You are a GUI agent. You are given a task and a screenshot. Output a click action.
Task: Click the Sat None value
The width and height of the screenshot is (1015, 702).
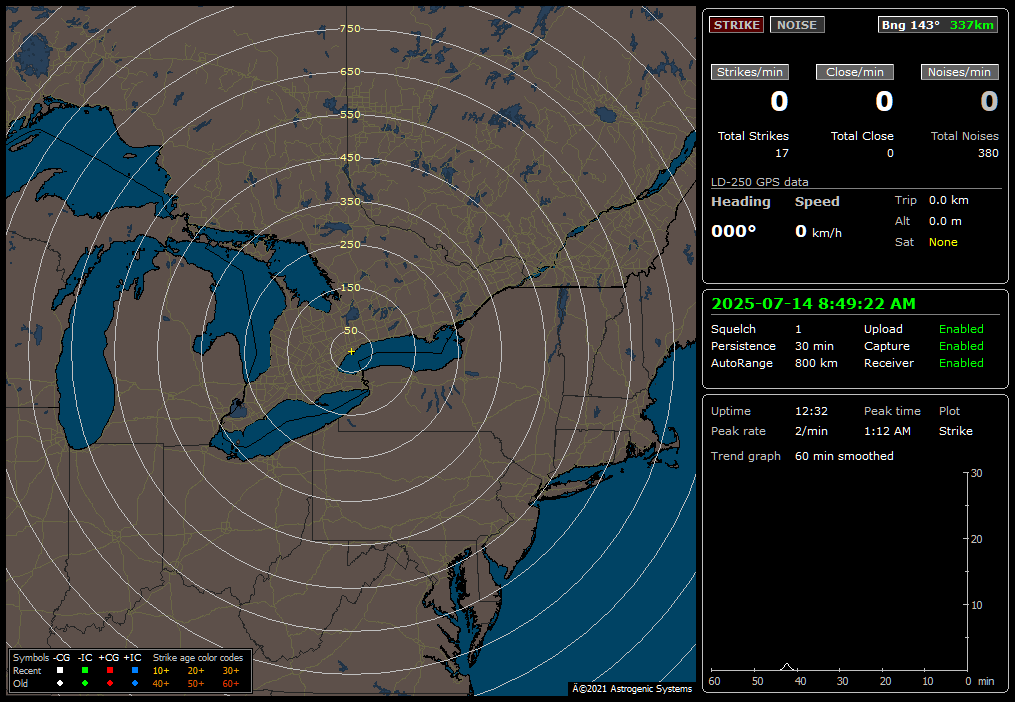(x=943, y=242)
